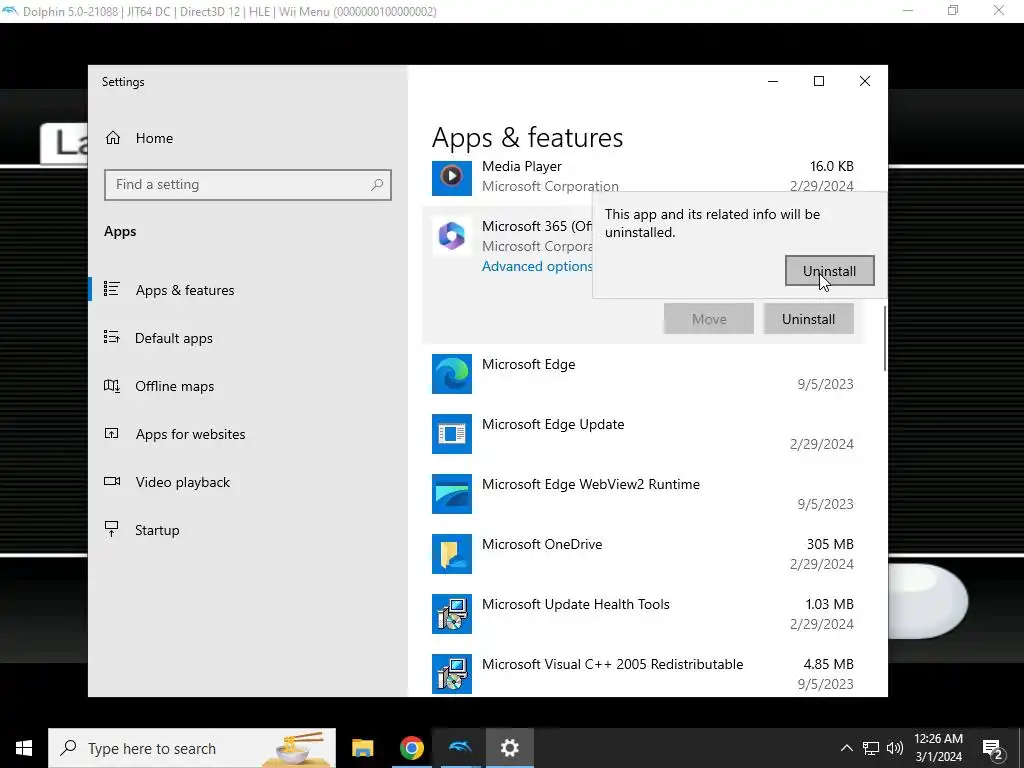
Task: Select Startup in sidebar
Action: click(157, 530)
